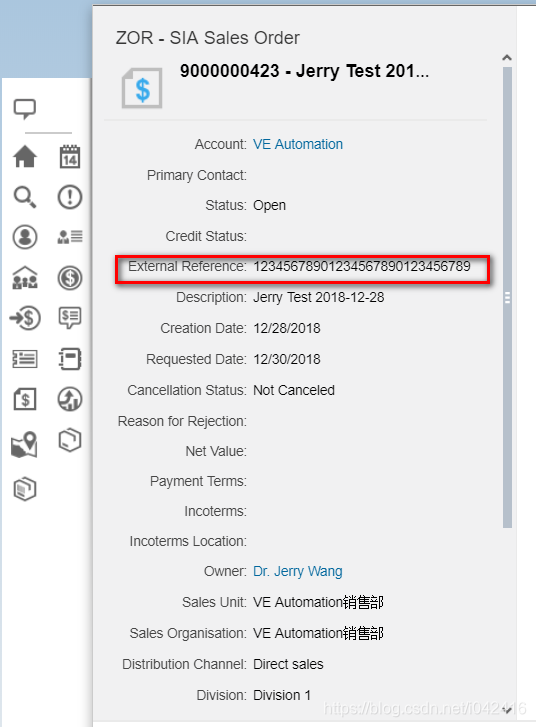The height and width of the screenshot is (727, 536).
Task: Click Distribution Channel value Direct sales
Action: (x=288, y=664)
